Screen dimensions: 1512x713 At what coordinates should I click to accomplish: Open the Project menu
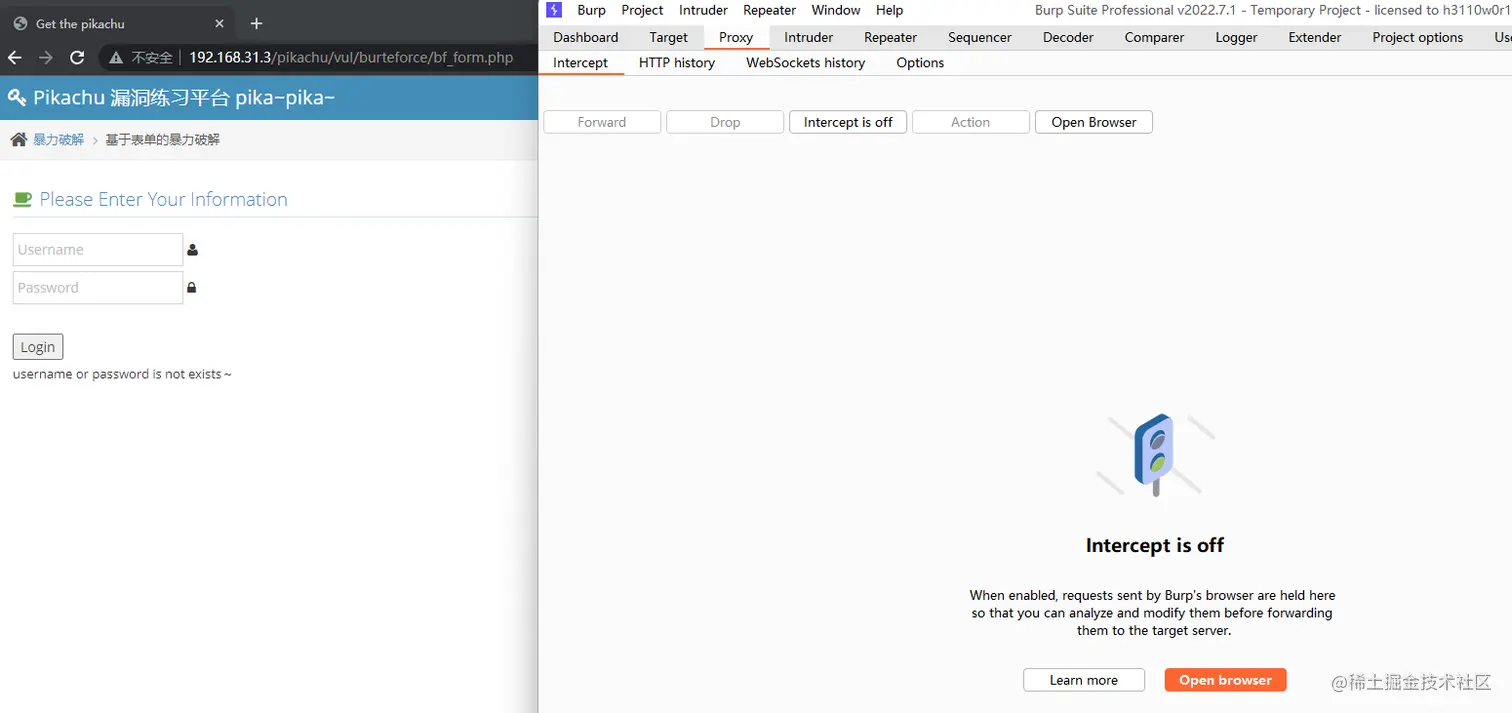tap(642, 10)
